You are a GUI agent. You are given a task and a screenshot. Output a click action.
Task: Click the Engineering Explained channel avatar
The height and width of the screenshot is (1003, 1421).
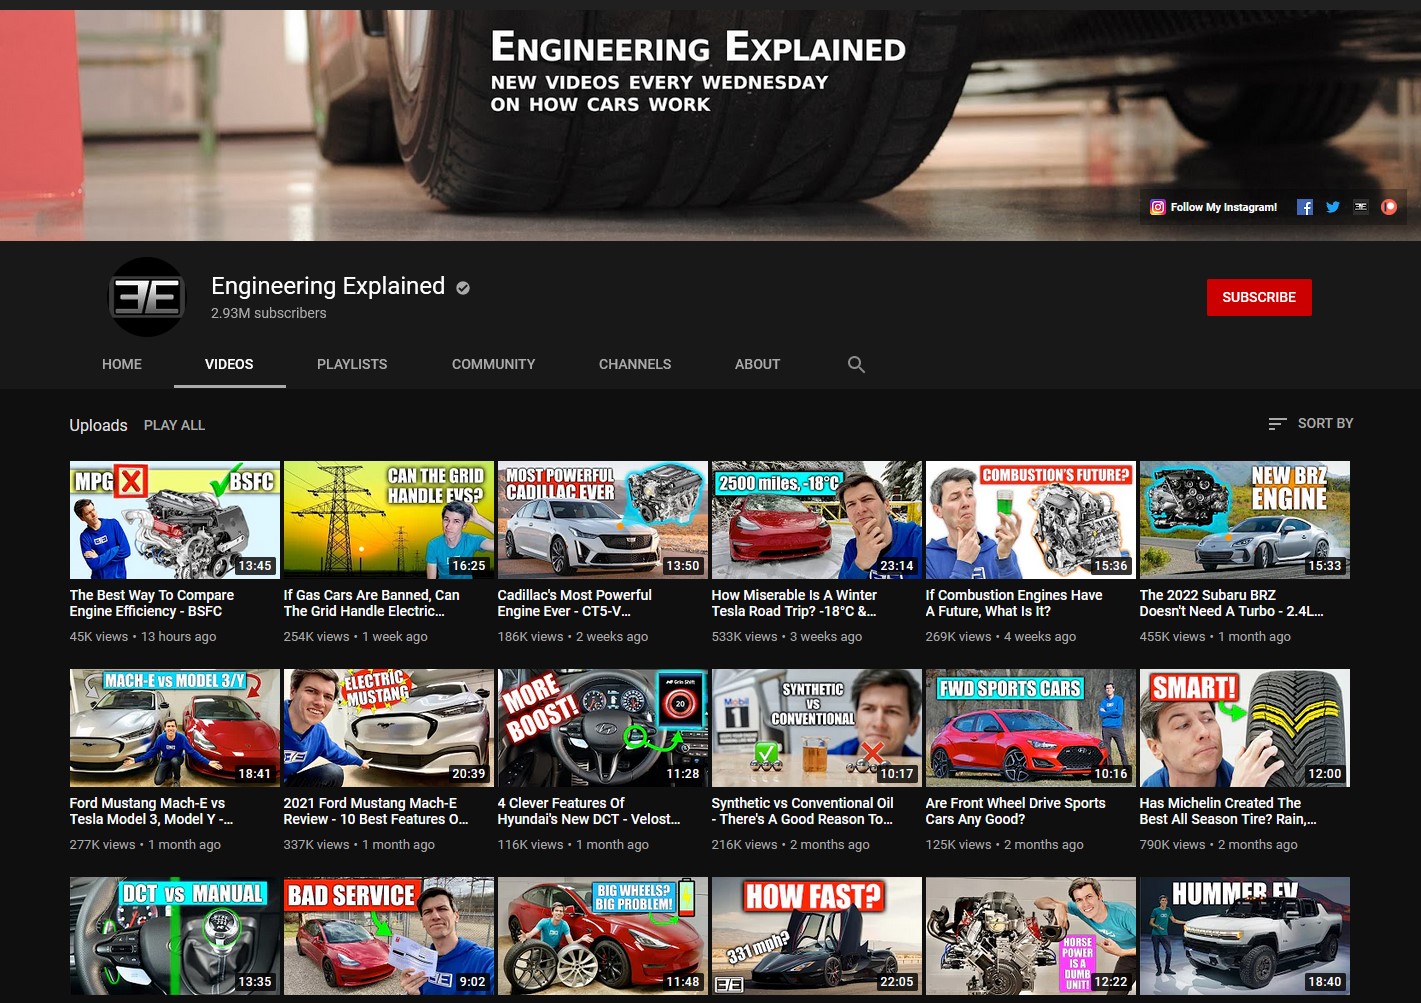coord(147,297)
